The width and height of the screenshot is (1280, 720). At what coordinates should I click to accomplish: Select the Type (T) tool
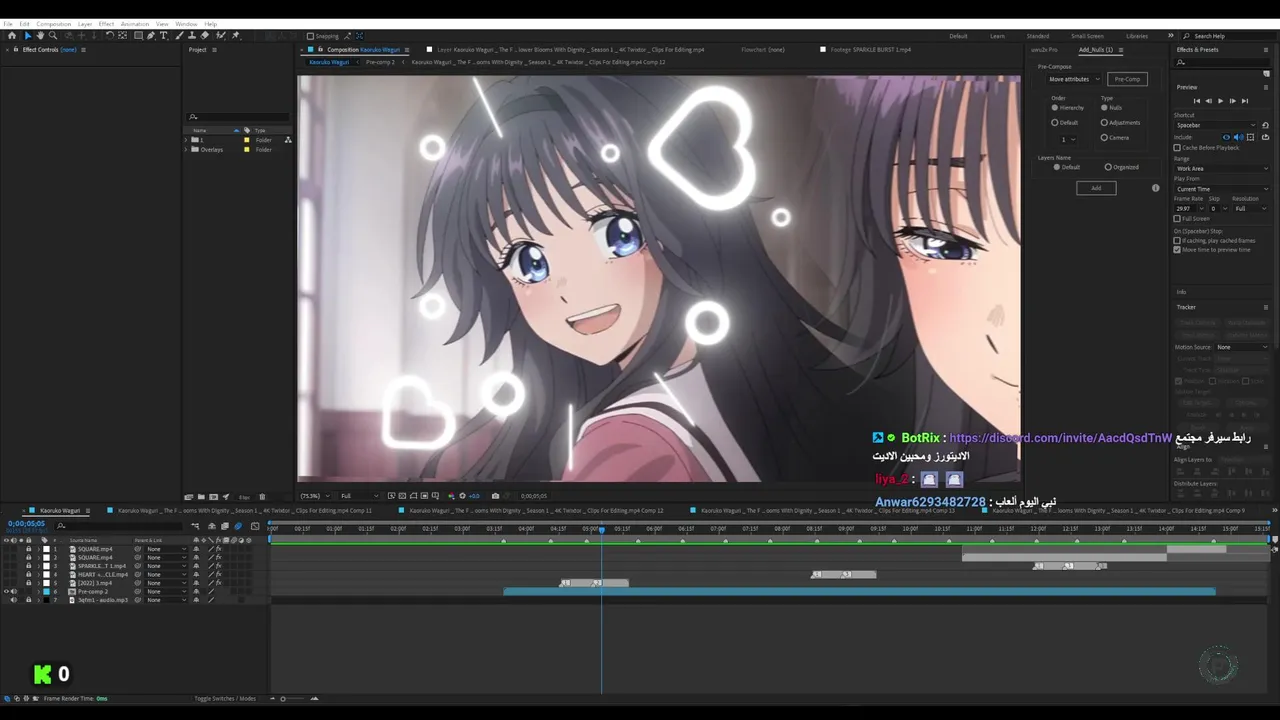[164, 36]
